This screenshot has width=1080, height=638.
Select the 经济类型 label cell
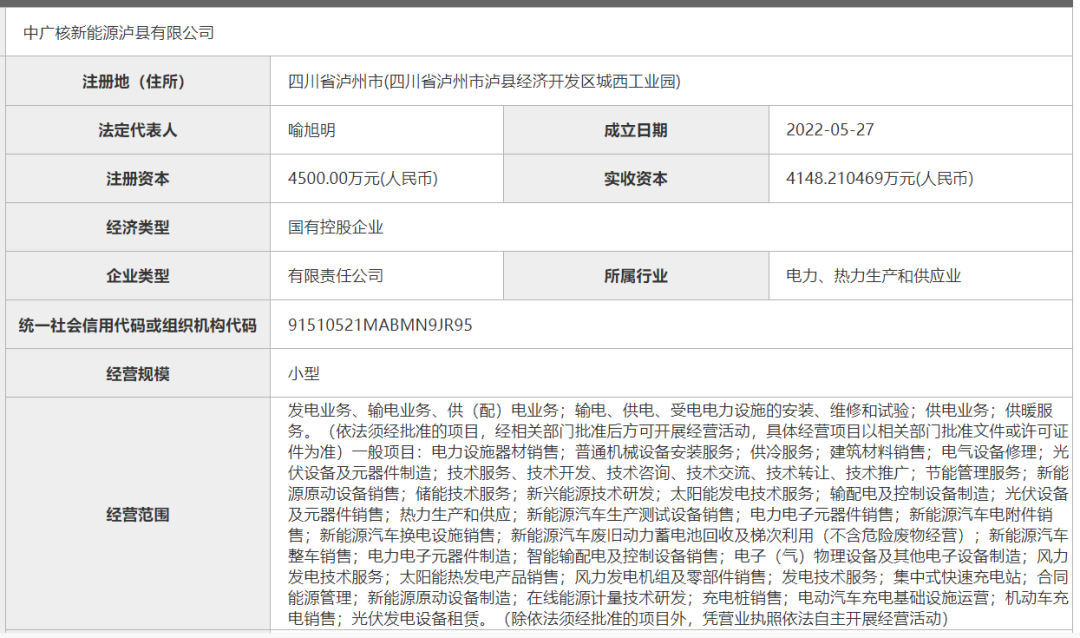point(138,228)
